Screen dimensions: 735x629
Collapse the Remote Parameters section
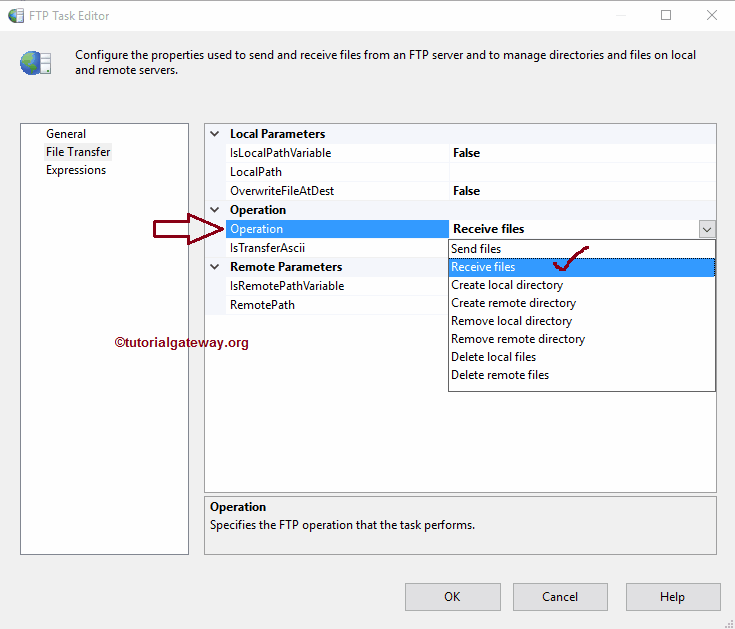click(x=215, y=267)
